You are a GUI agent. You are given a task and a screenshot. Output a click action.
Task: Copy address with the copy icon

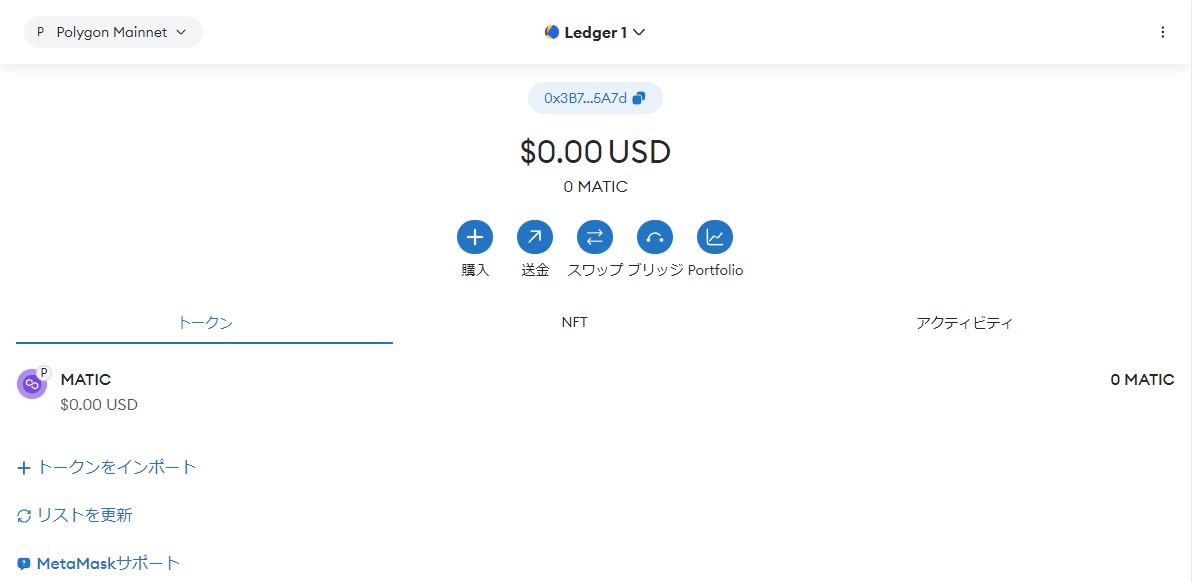[x=639, y=98]
